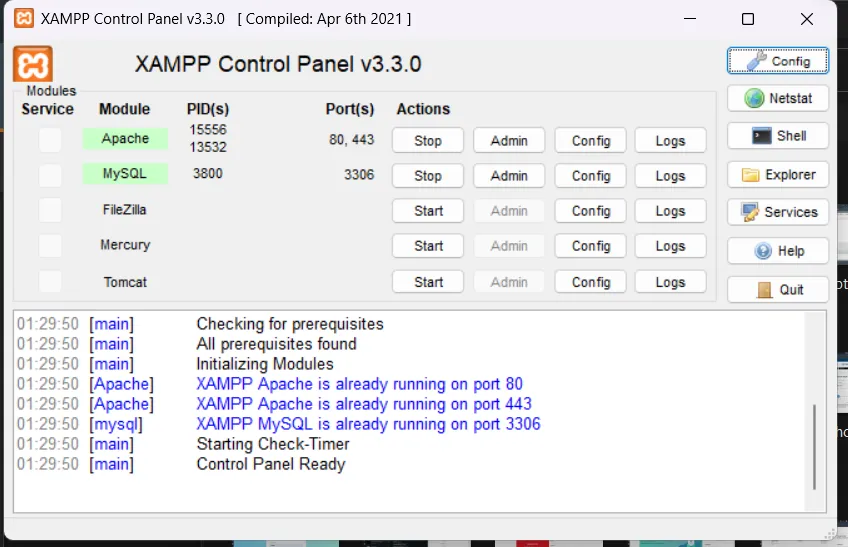The width and height of the screenshot is (848, 547).
Task: View Tomcat Logs
Action: coord(671,282)
